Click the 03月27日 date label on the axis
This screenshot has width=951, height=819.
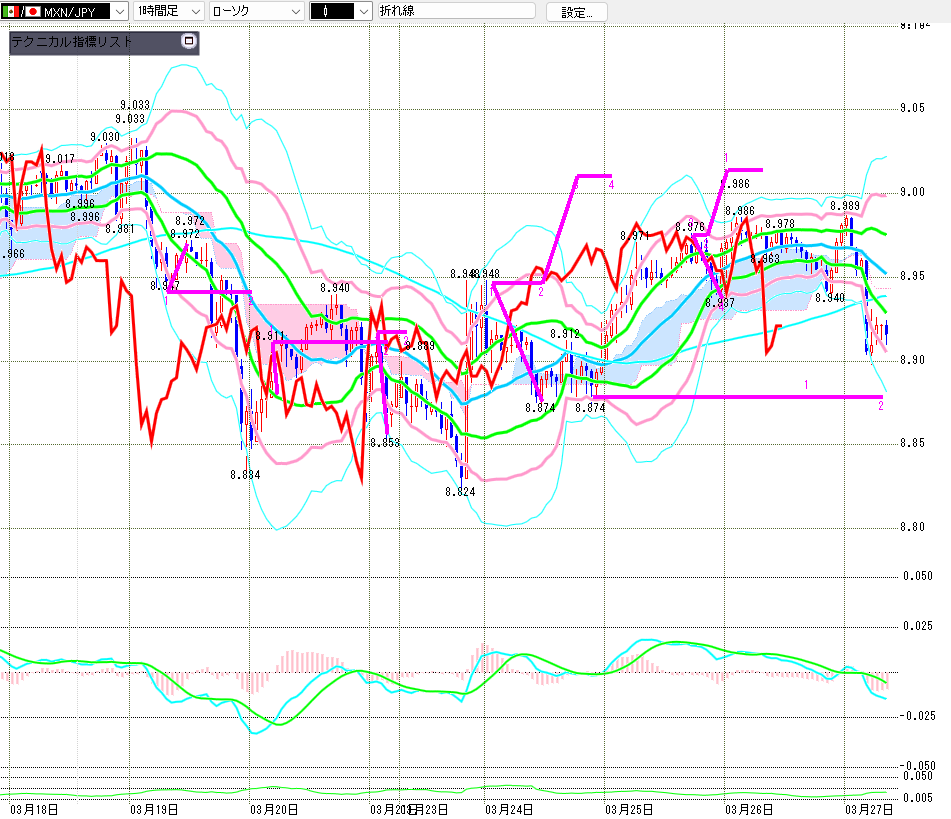tap(868, 808)
